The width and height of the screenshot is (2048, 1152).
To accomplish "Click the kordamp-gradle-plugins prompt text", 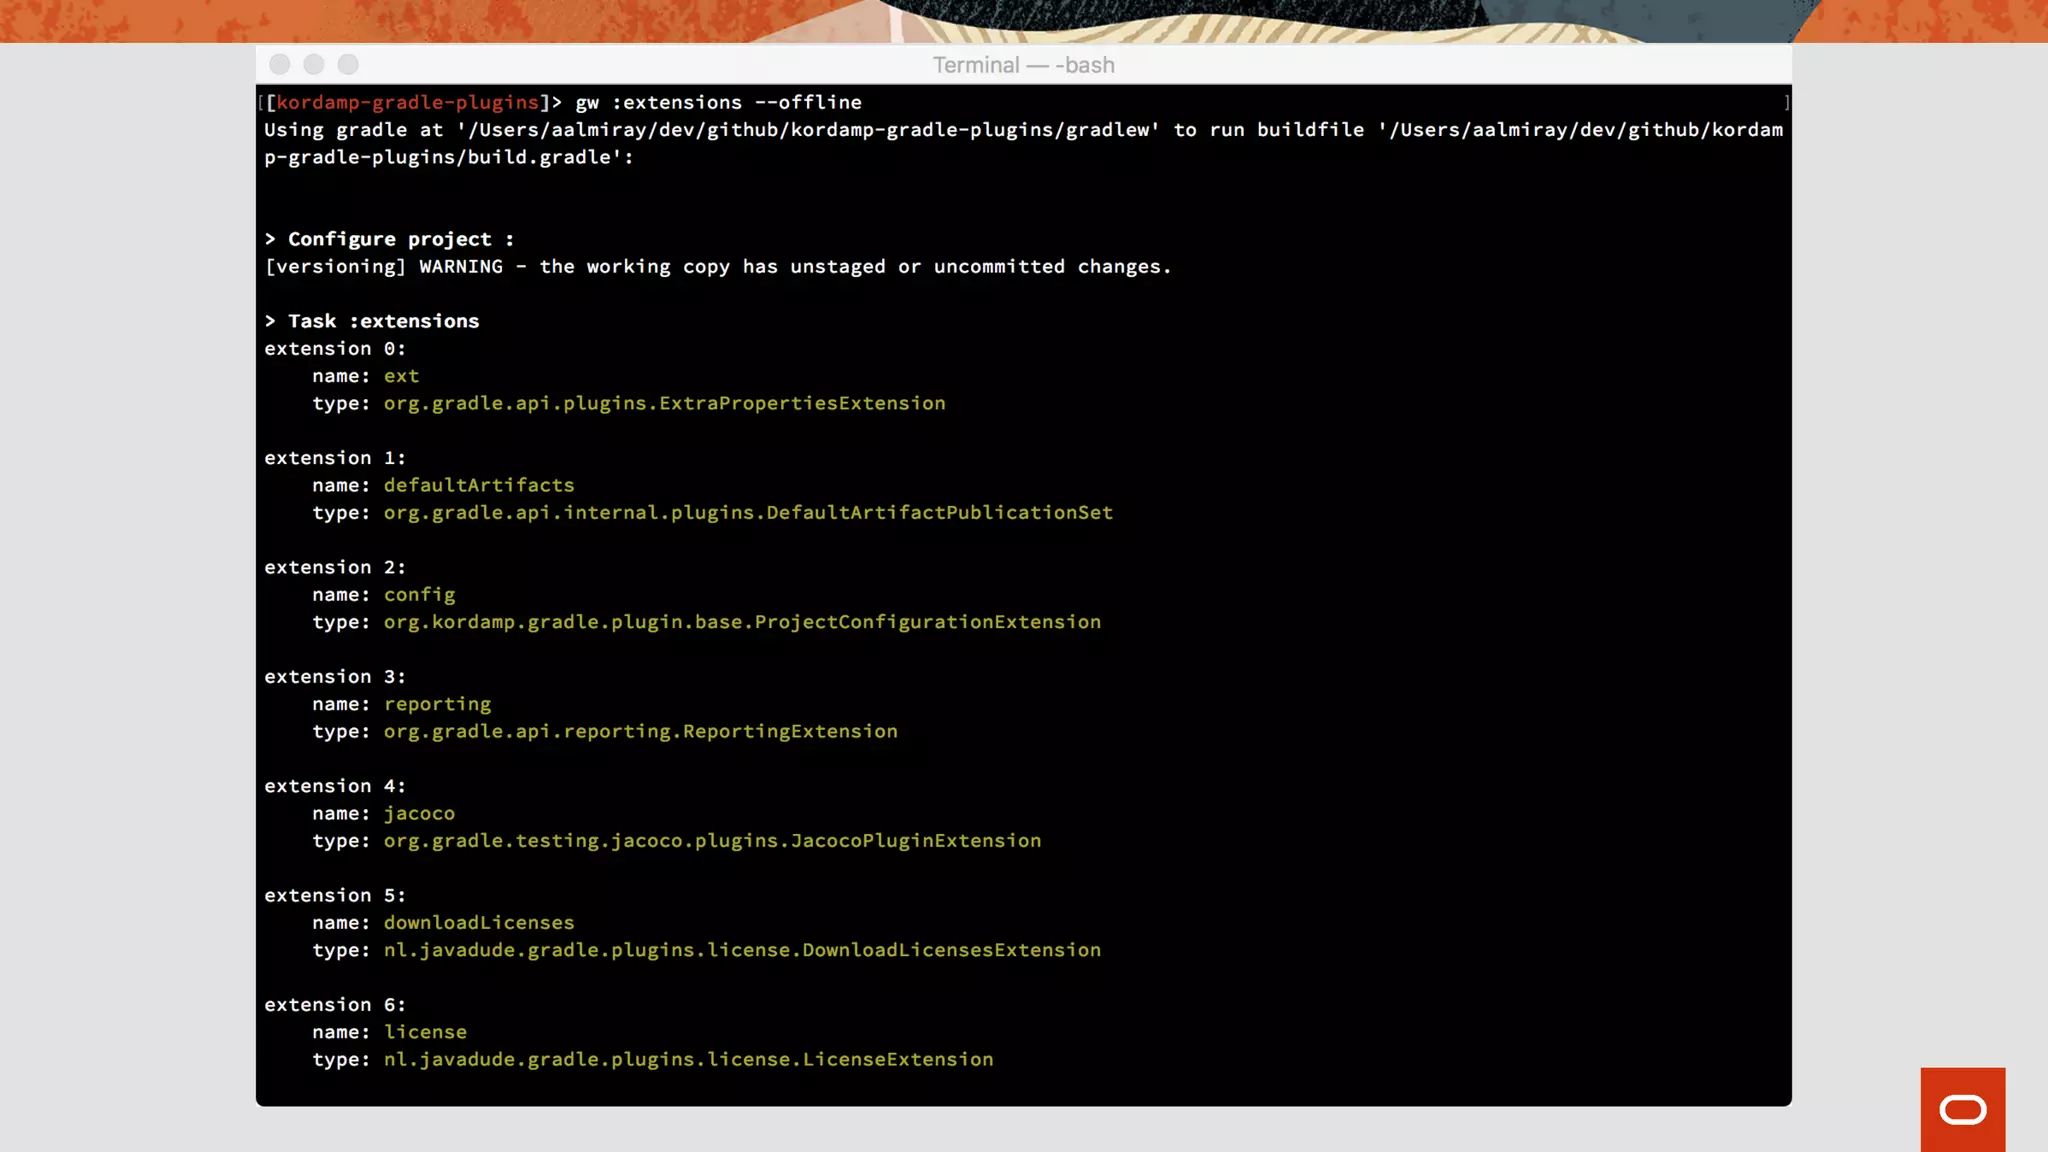I will [x=407, y=102].
